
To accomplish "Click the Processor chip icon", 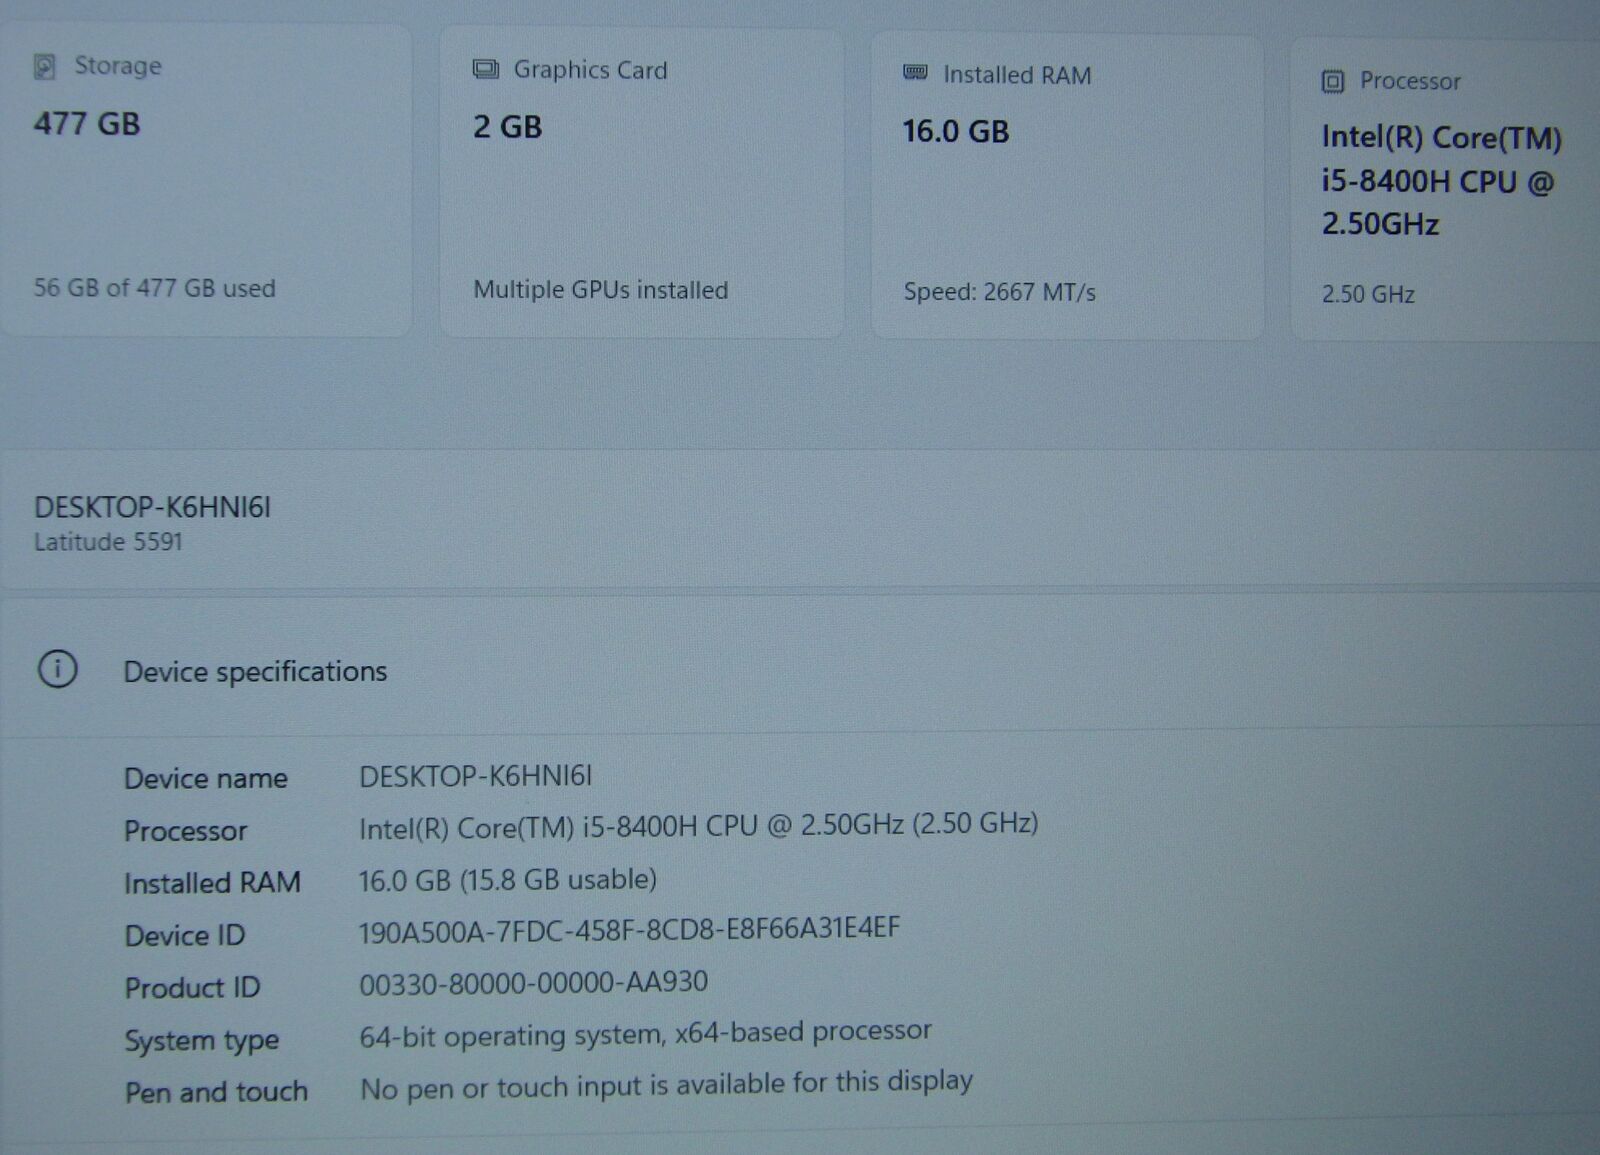I will [x=1332, y=81].
